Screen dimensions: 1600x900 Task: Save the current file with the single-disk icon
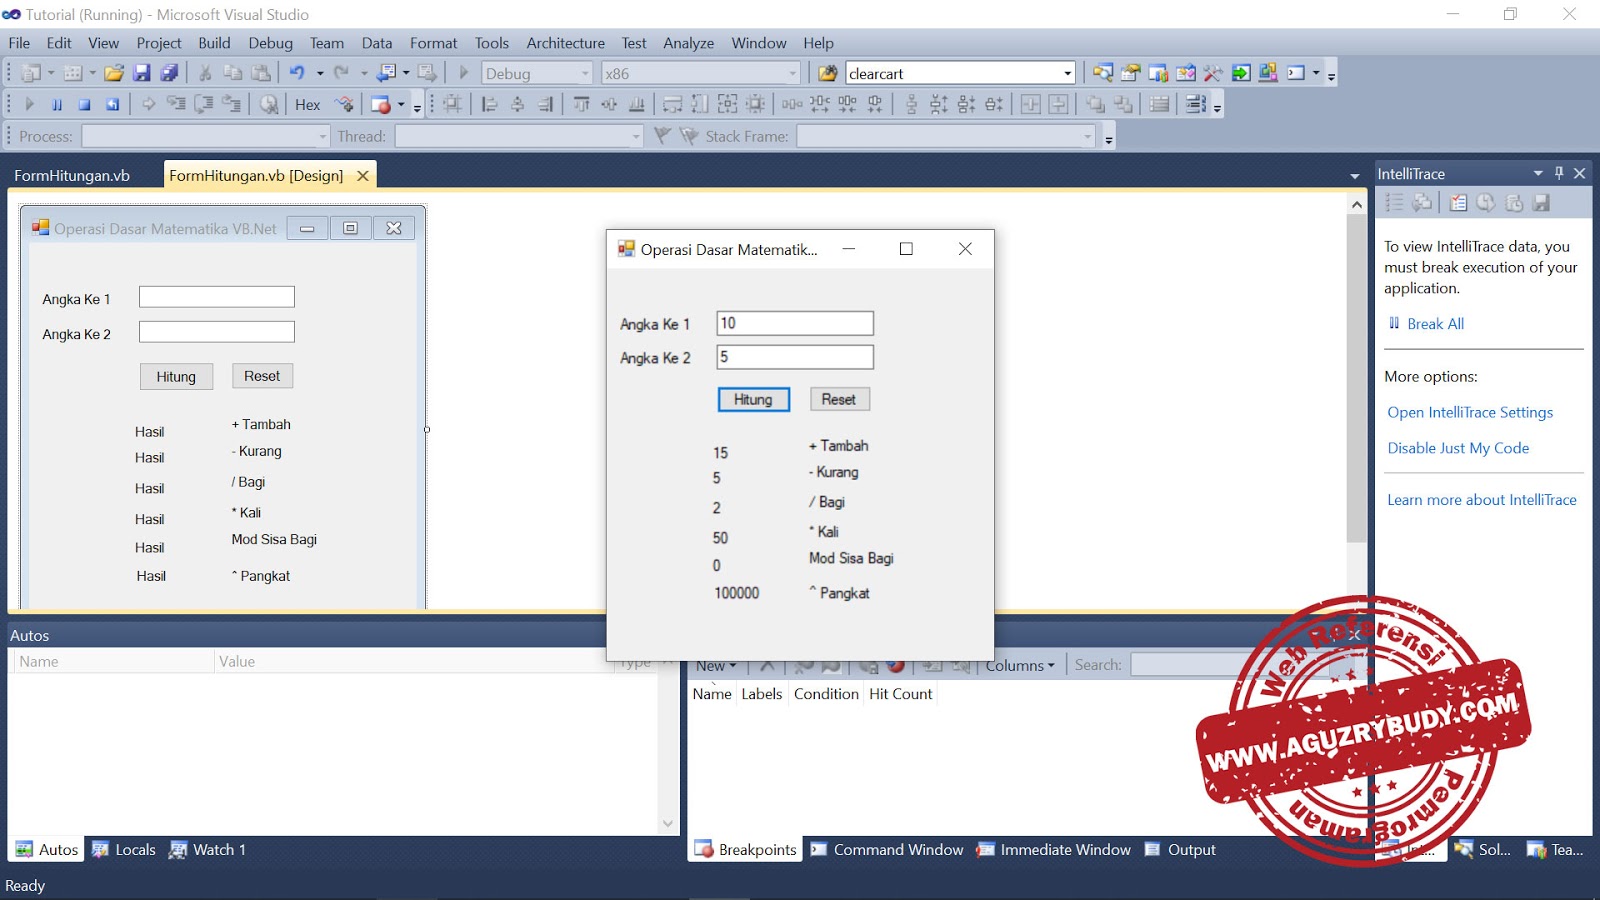[142, 73]
